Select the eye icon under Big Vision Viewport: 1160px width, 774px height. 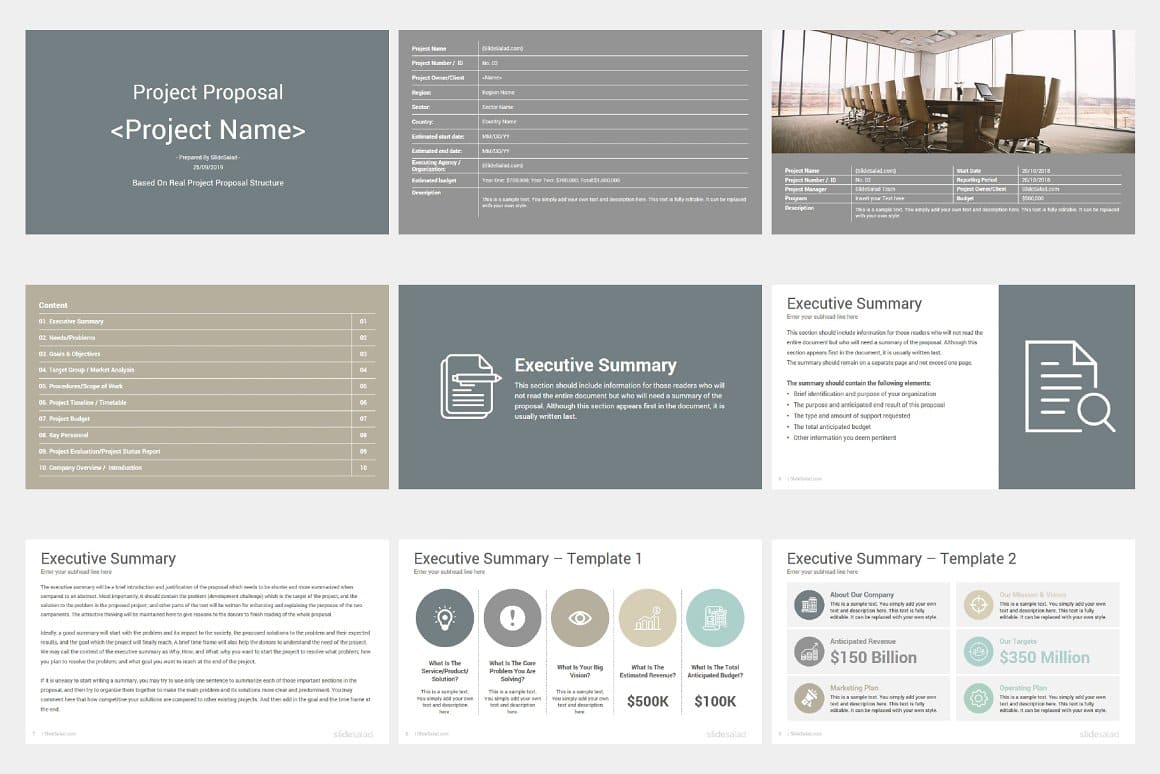click(580, 618)
